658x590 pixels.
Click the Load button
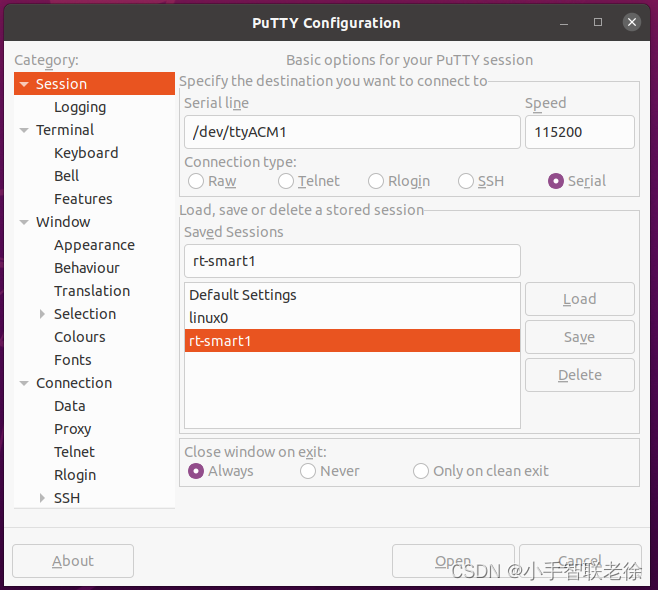tap(579, 299)
